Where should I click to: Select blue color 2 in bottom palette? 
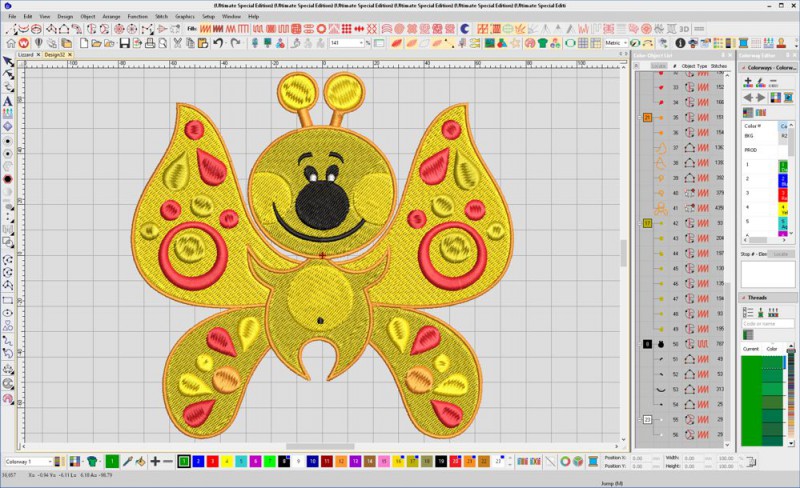tap(198, 461)
